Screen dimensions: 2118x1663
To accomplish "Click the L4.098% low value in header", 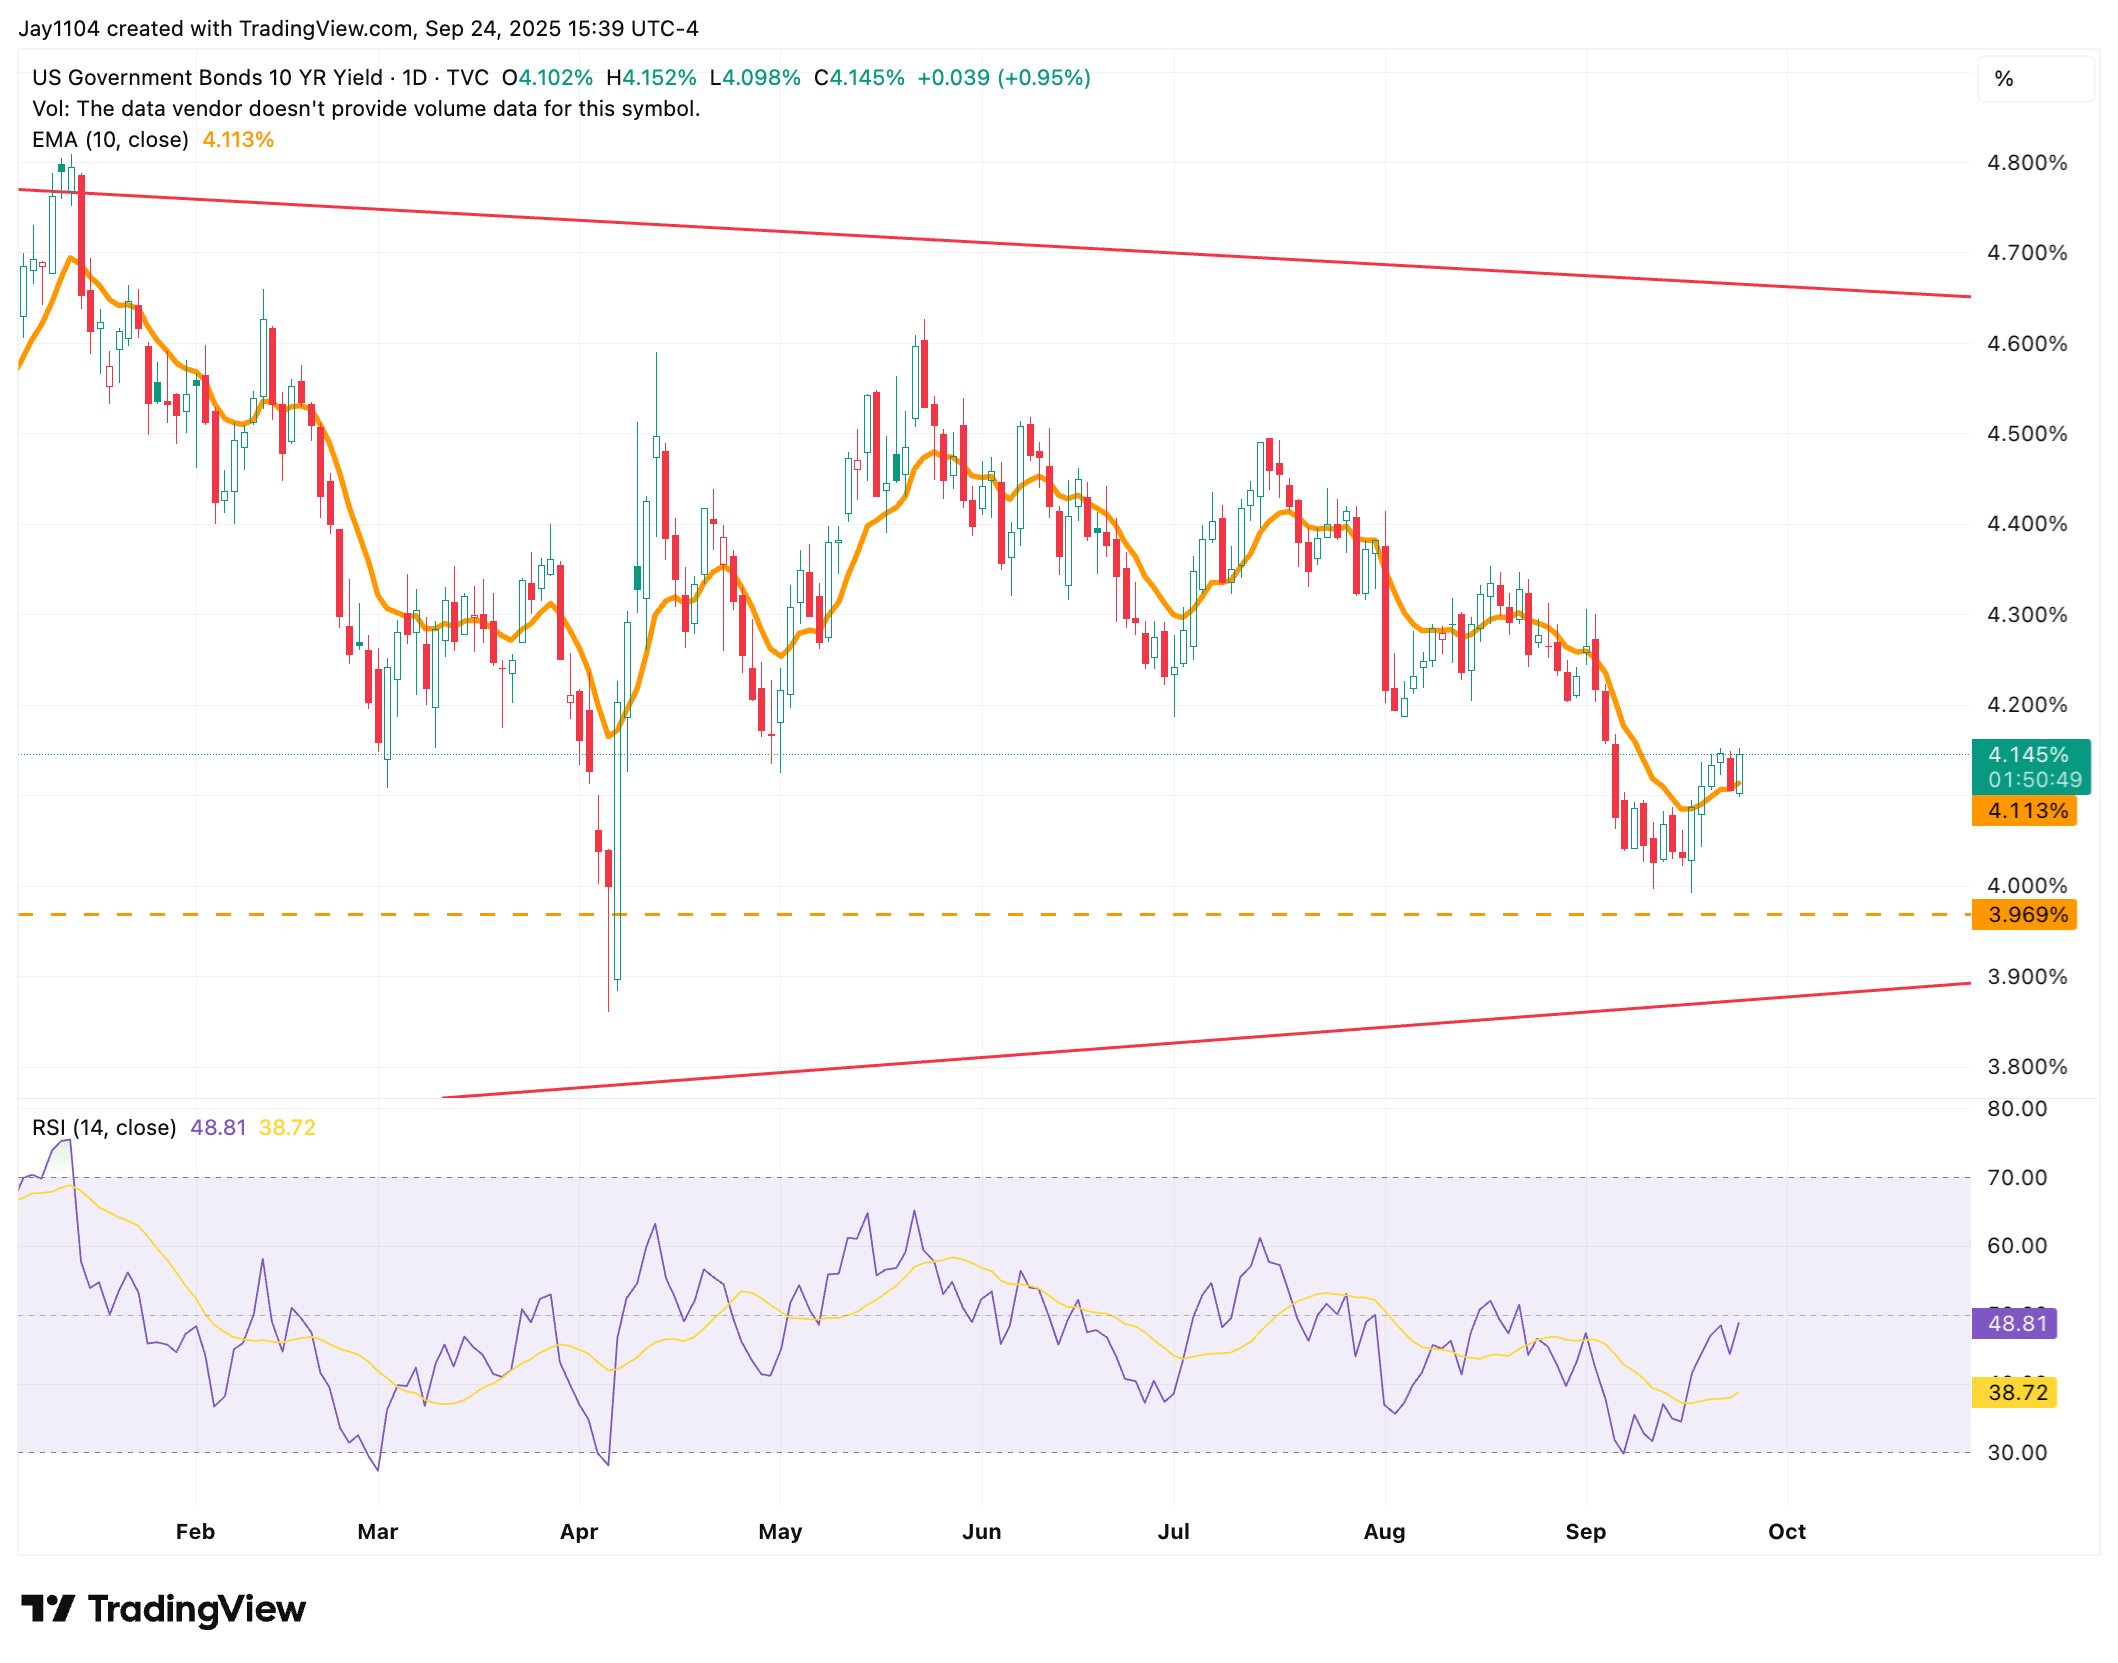I will click(x=755, y=78).
